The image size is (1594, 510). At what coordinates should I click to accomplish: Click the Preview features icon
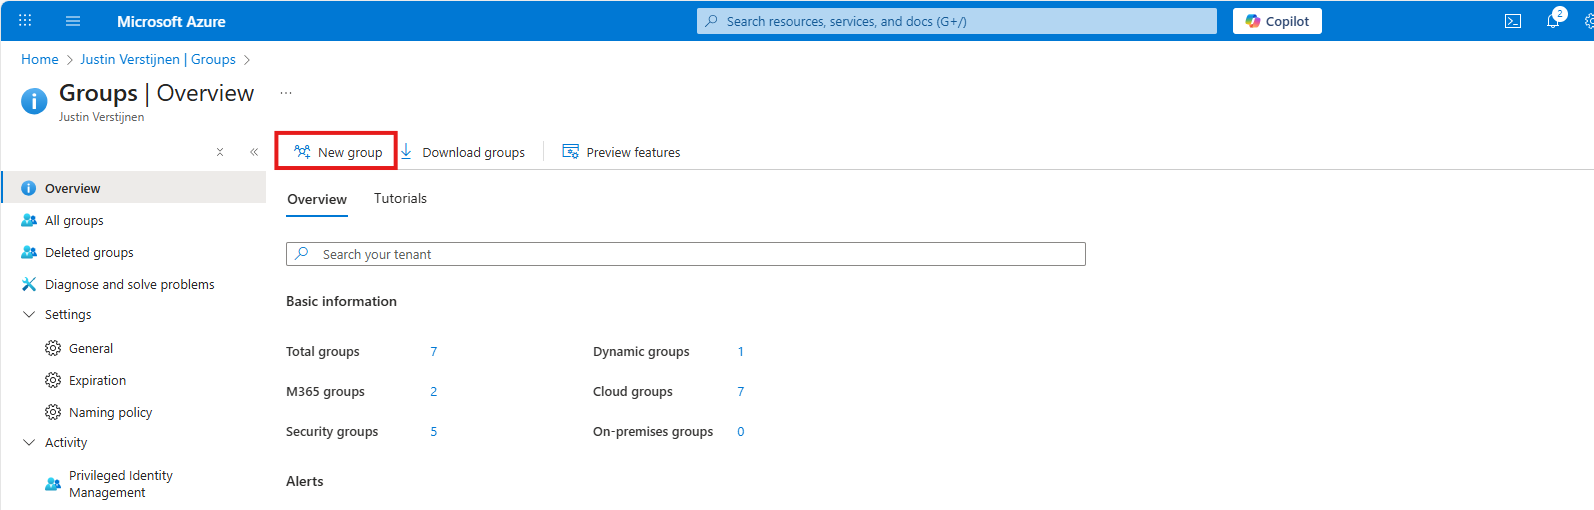coord(571,152)
